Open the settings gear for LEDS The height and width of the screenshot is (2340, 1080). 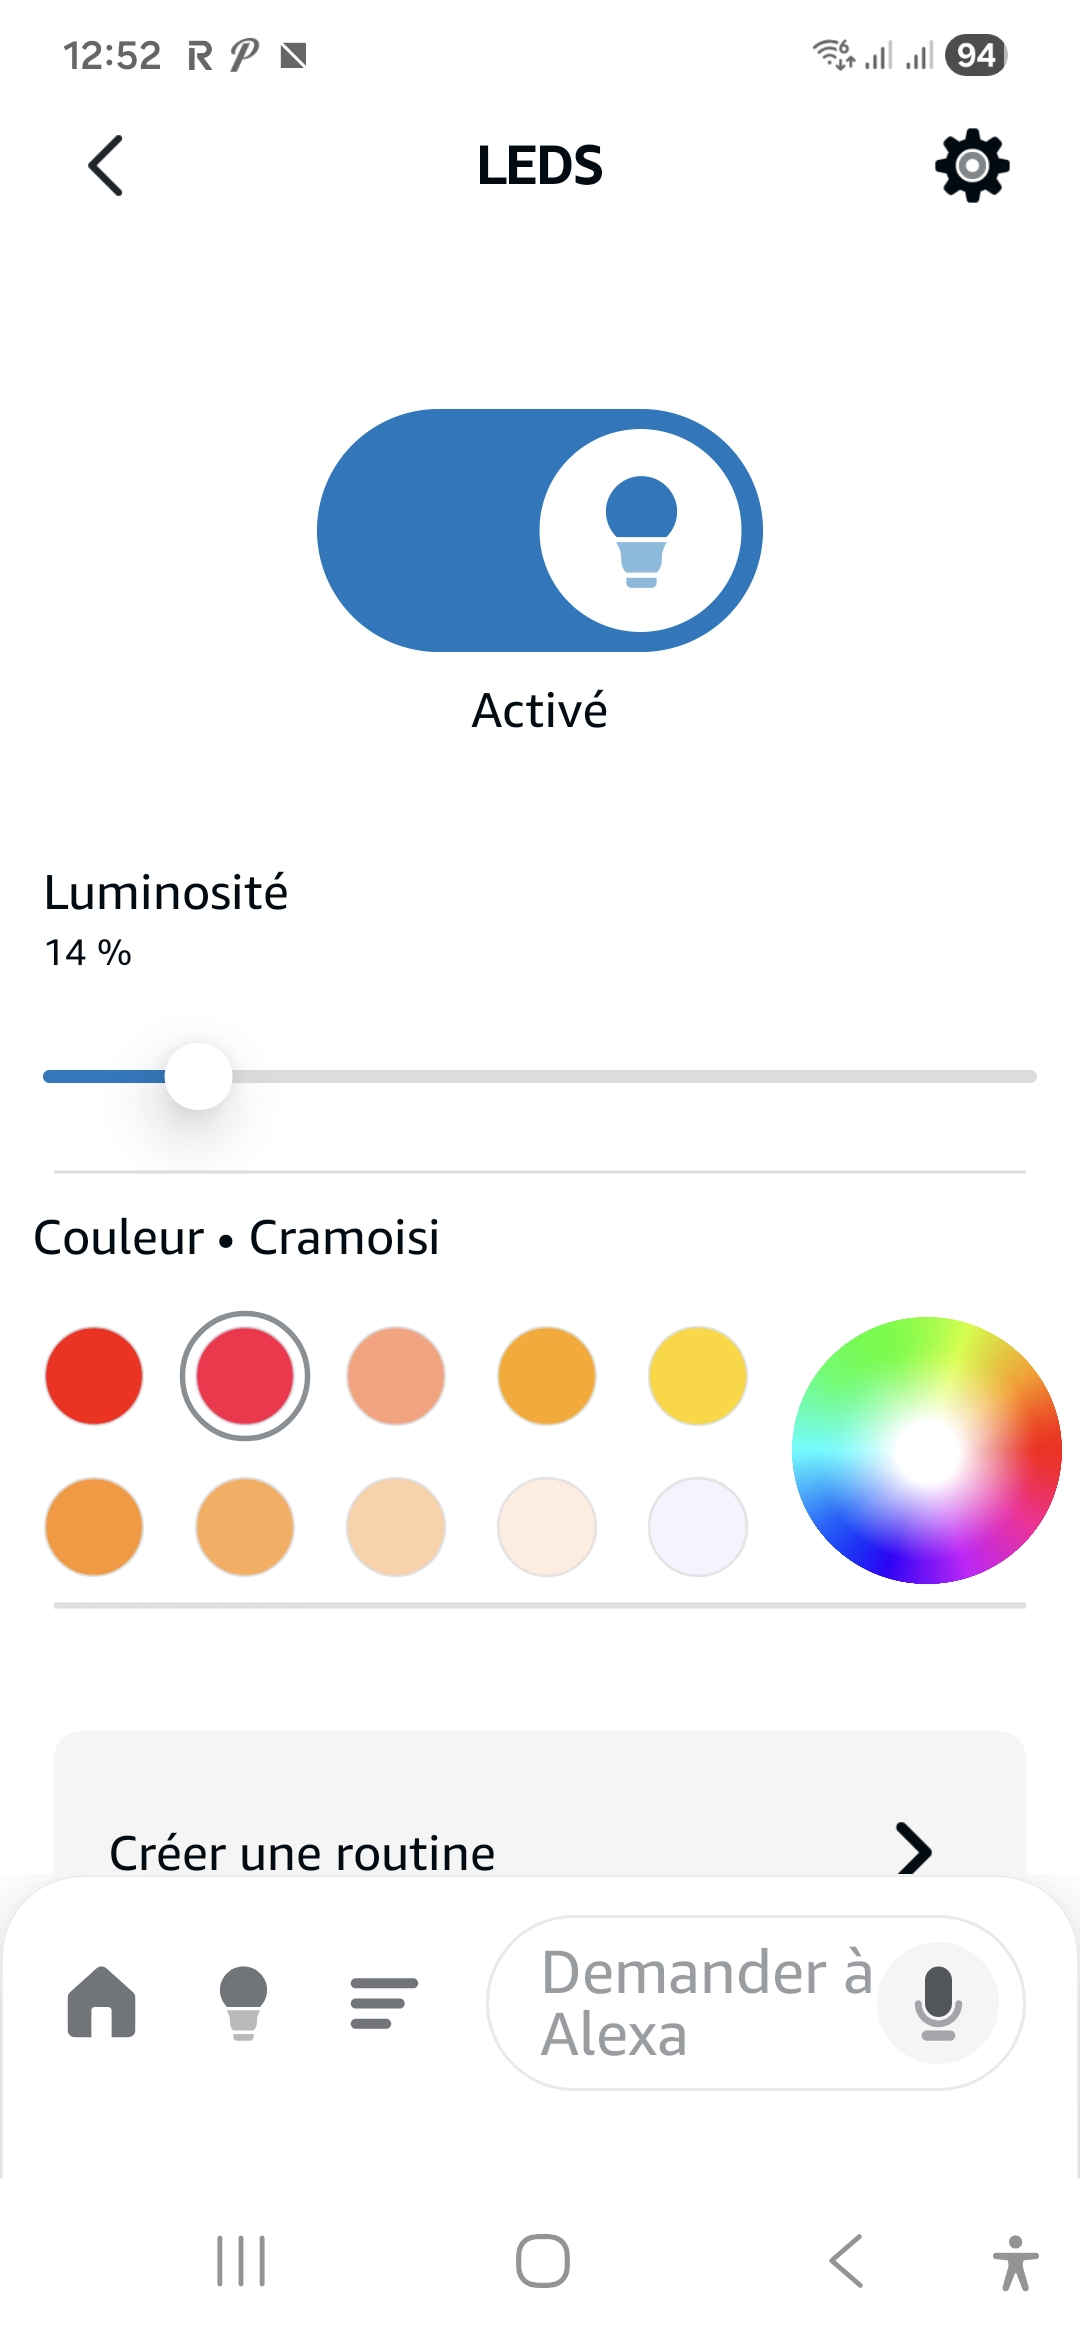[x=969, y=165]
